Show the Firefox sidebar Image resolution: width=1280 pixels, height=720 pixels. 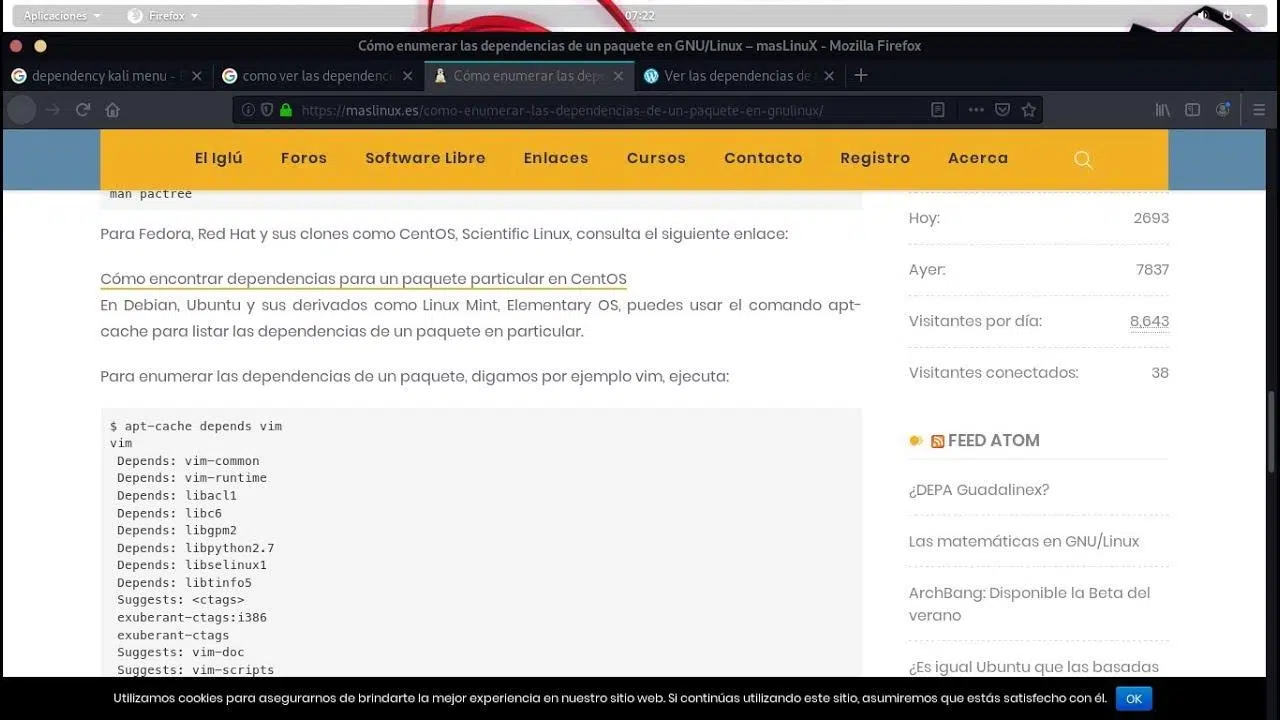[x=1192, y=110]
